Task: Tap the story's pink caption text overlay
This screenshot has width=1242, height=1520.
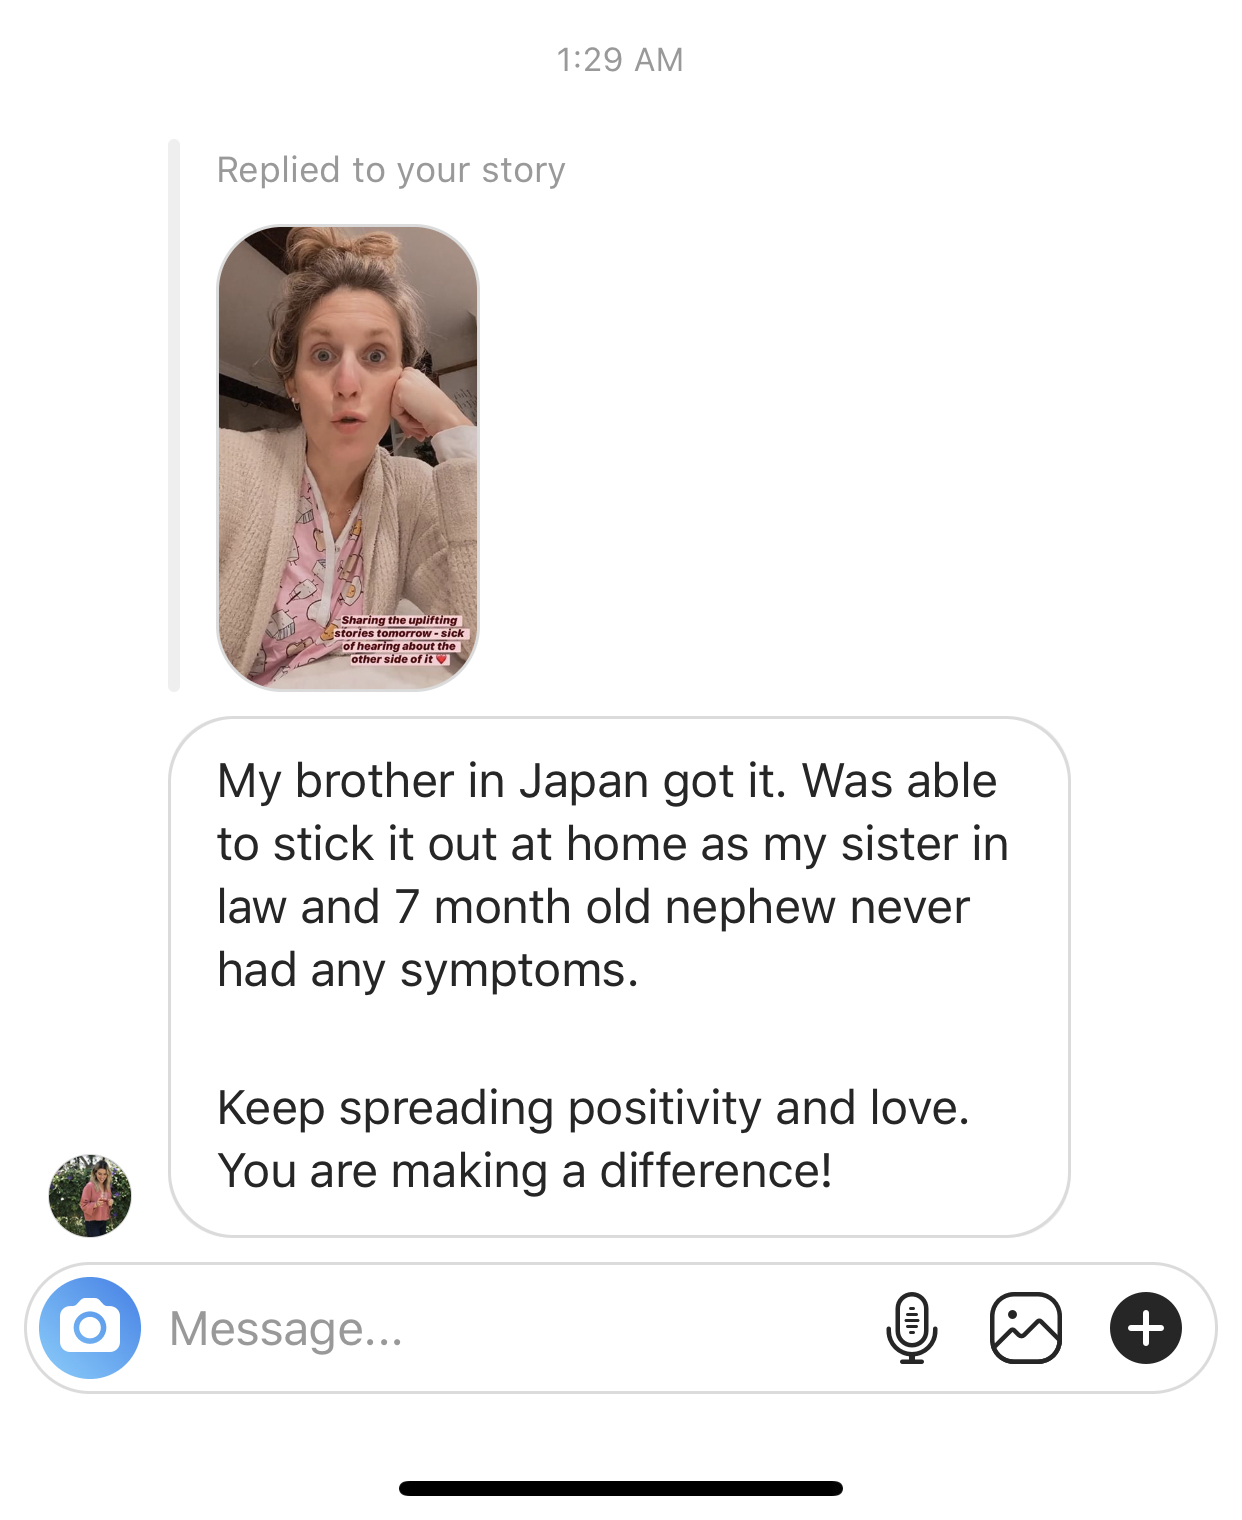Action: [398, 640]
